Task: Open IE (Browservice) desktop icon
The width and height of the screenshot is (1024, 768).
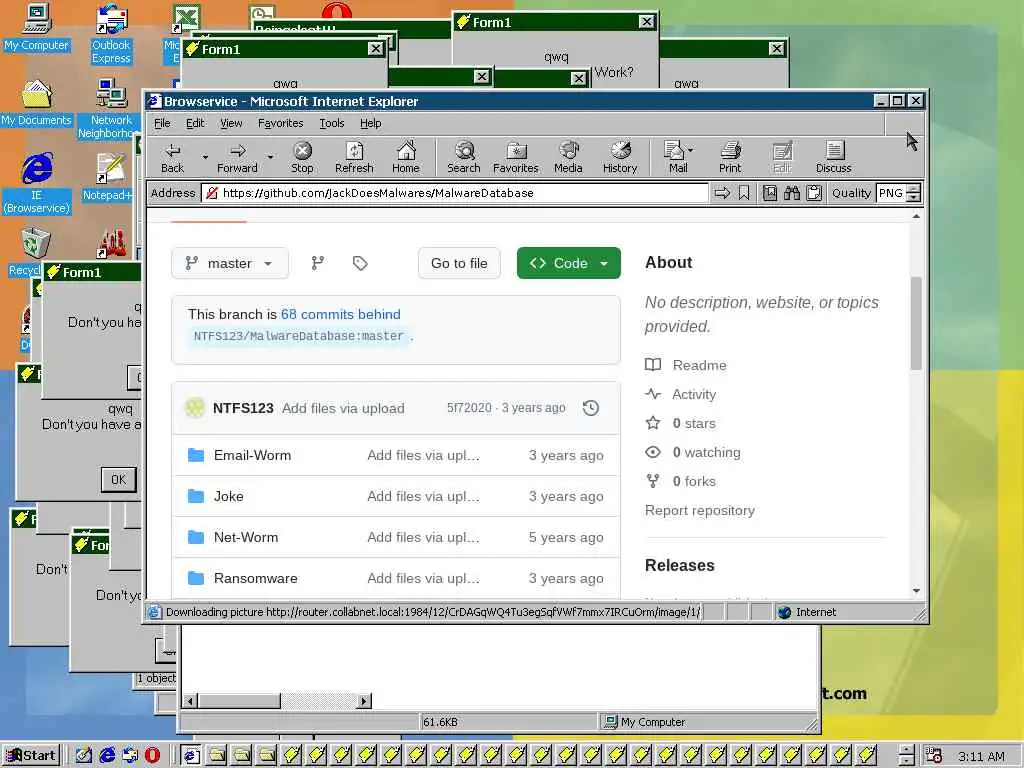Action: 37,183
